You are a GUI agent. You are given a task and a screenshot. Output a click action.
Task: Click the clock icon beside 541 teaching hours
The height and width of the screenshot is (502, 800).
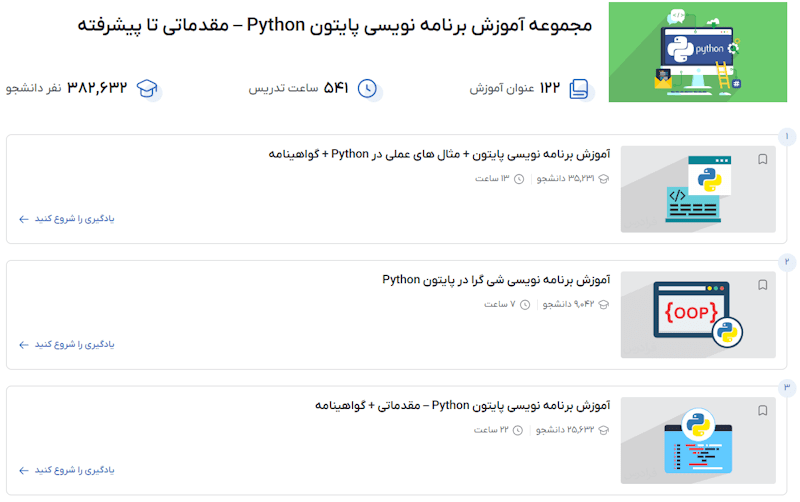[x=368, y=89]
